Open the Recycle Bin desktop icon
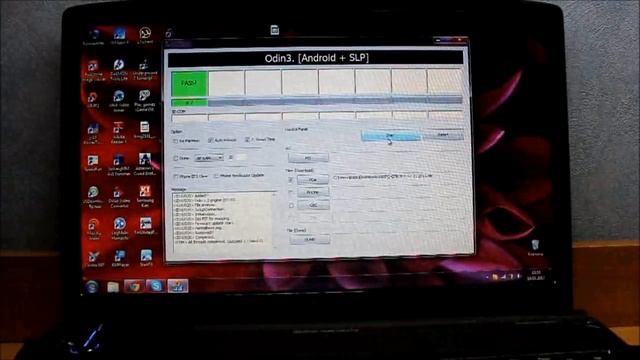Screen dimensions: 640x360 point(536,248)
